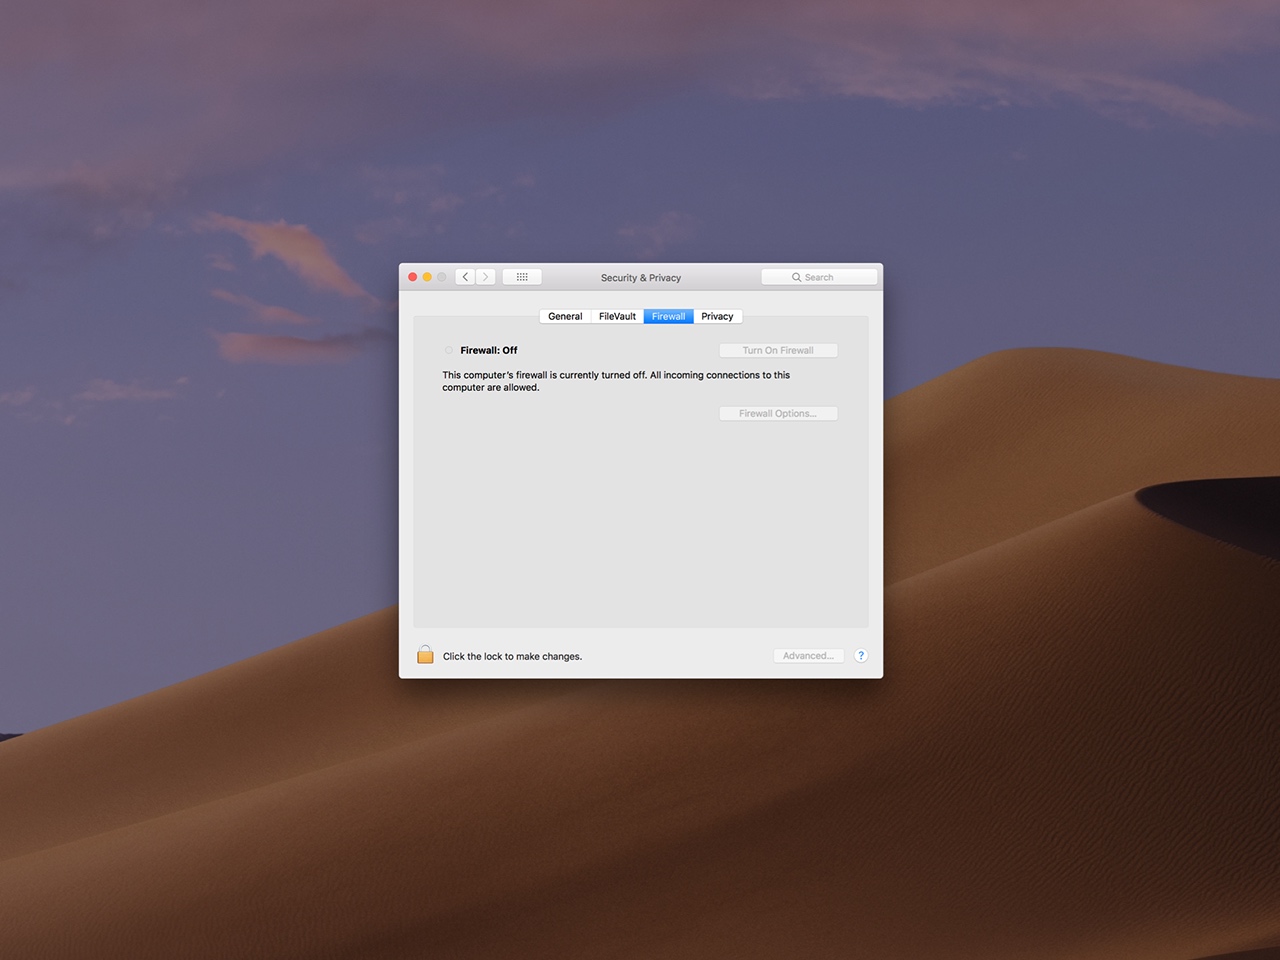
Task: Open Firewall Options
Action: (x=778, y=413)
